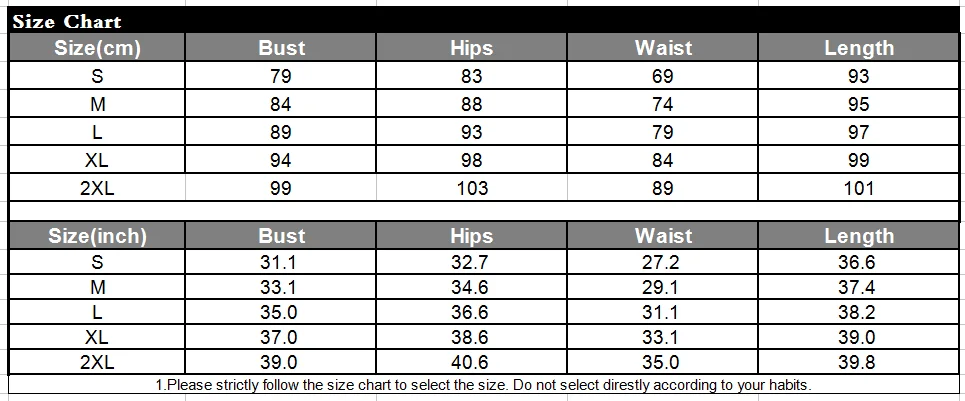Select the bust cell showing 31.1 for size S
Image resolution: width=965 pixels, height=401 pixels.
tap(281, 263)
